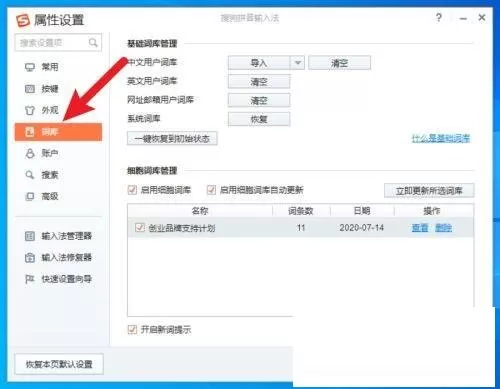
Task: Click the 外观 shirt icon in sidebar
Action: click(30, 110)
